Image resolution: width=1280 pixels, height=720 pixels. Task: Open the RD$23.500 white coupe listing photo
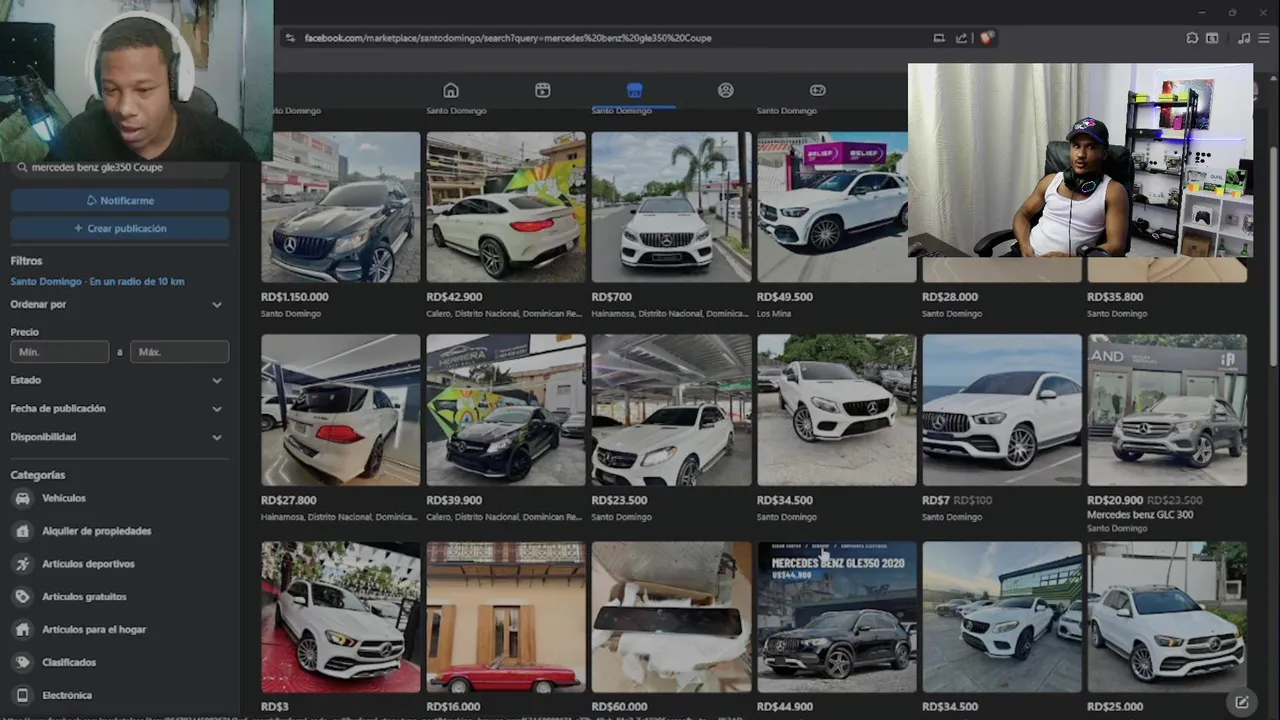pos(671,410)
